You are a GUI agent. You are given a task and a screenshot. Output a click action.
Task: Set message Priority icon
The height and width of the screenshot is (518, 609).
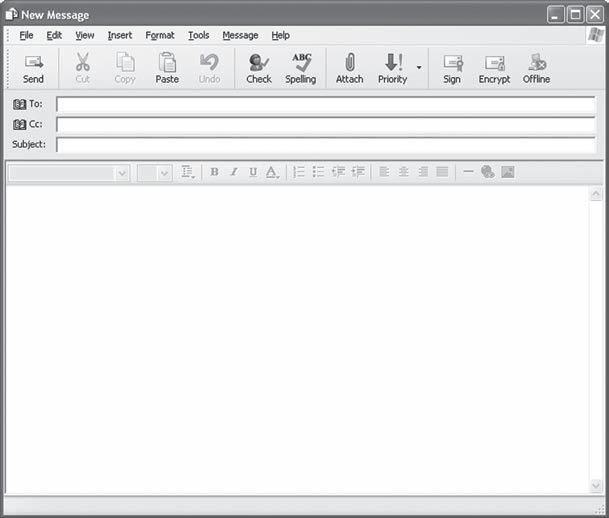coord(393,62)
